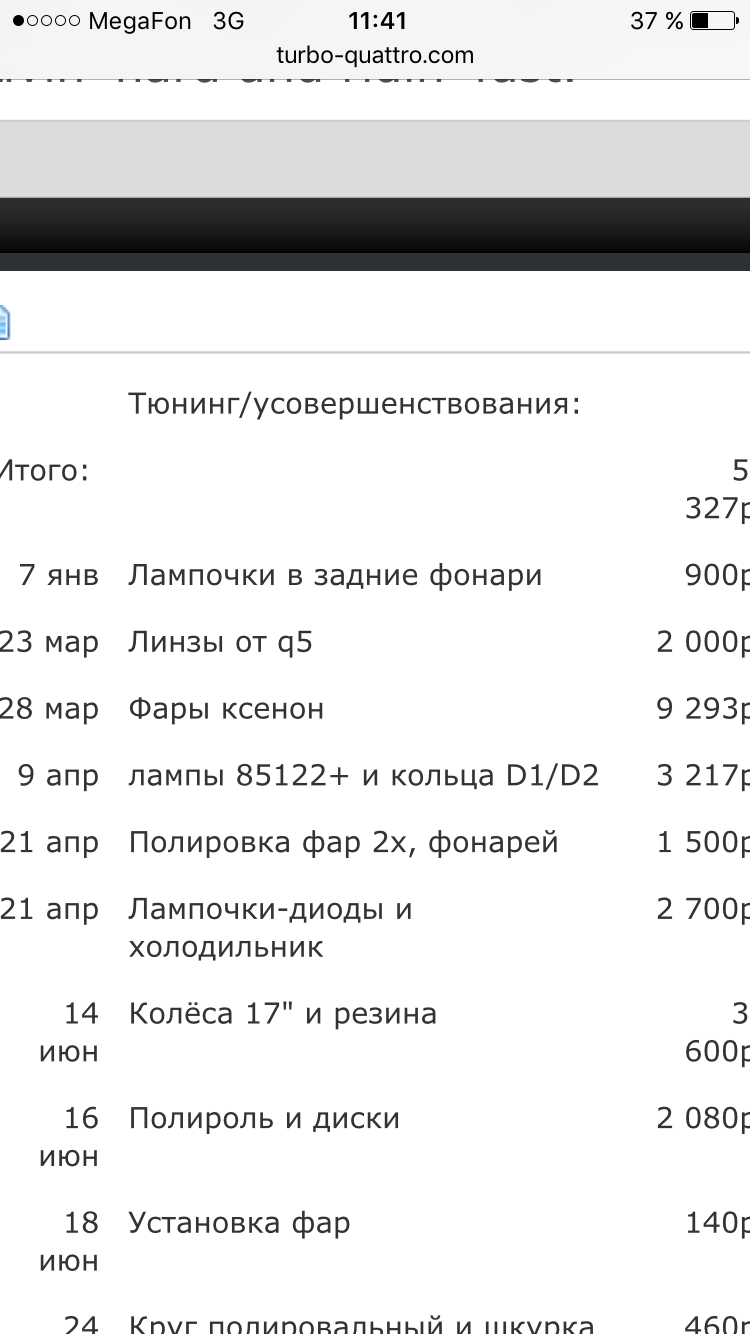Viewport: 750px width, 1334px height.
Task: Select лампы 85122+ и кольца D1/D2 row
Action: coord(363,776)
